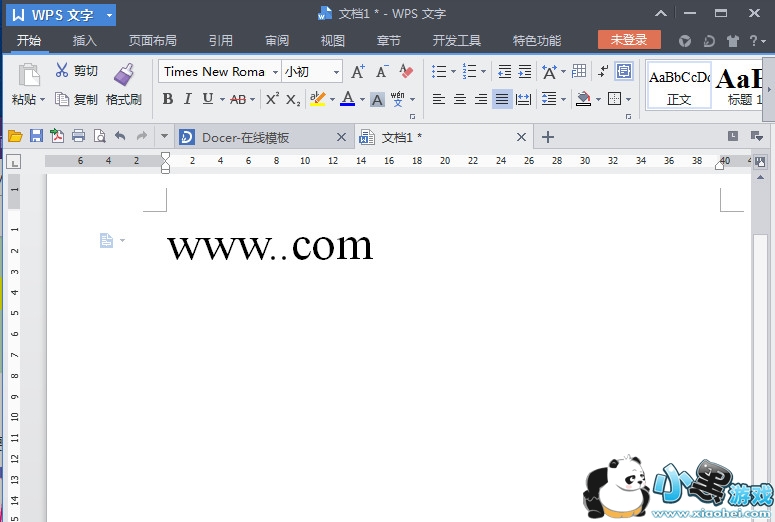This screenshot has width=775, height=522.
Task: Decrease font size with the A- icon
Action: pyautogui.click(x=382, y=72)
